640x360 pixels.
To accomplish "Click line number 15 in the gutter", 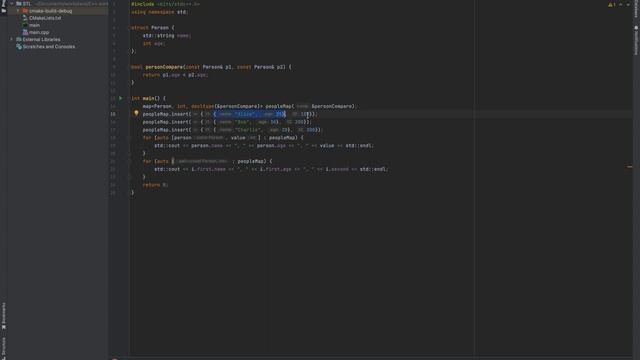I will pyautogui.click(x=113, y=114).
